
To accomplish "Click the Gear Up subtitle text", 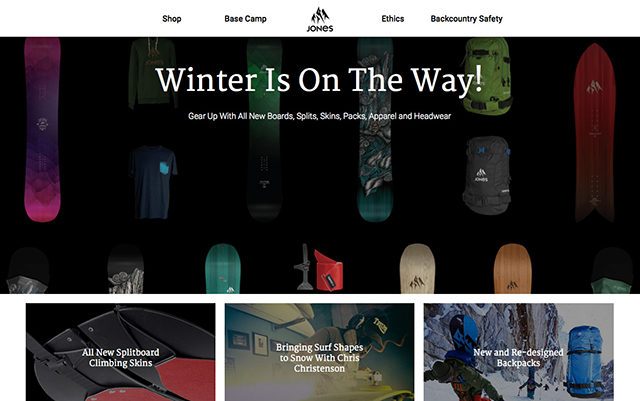I will 320,116.
